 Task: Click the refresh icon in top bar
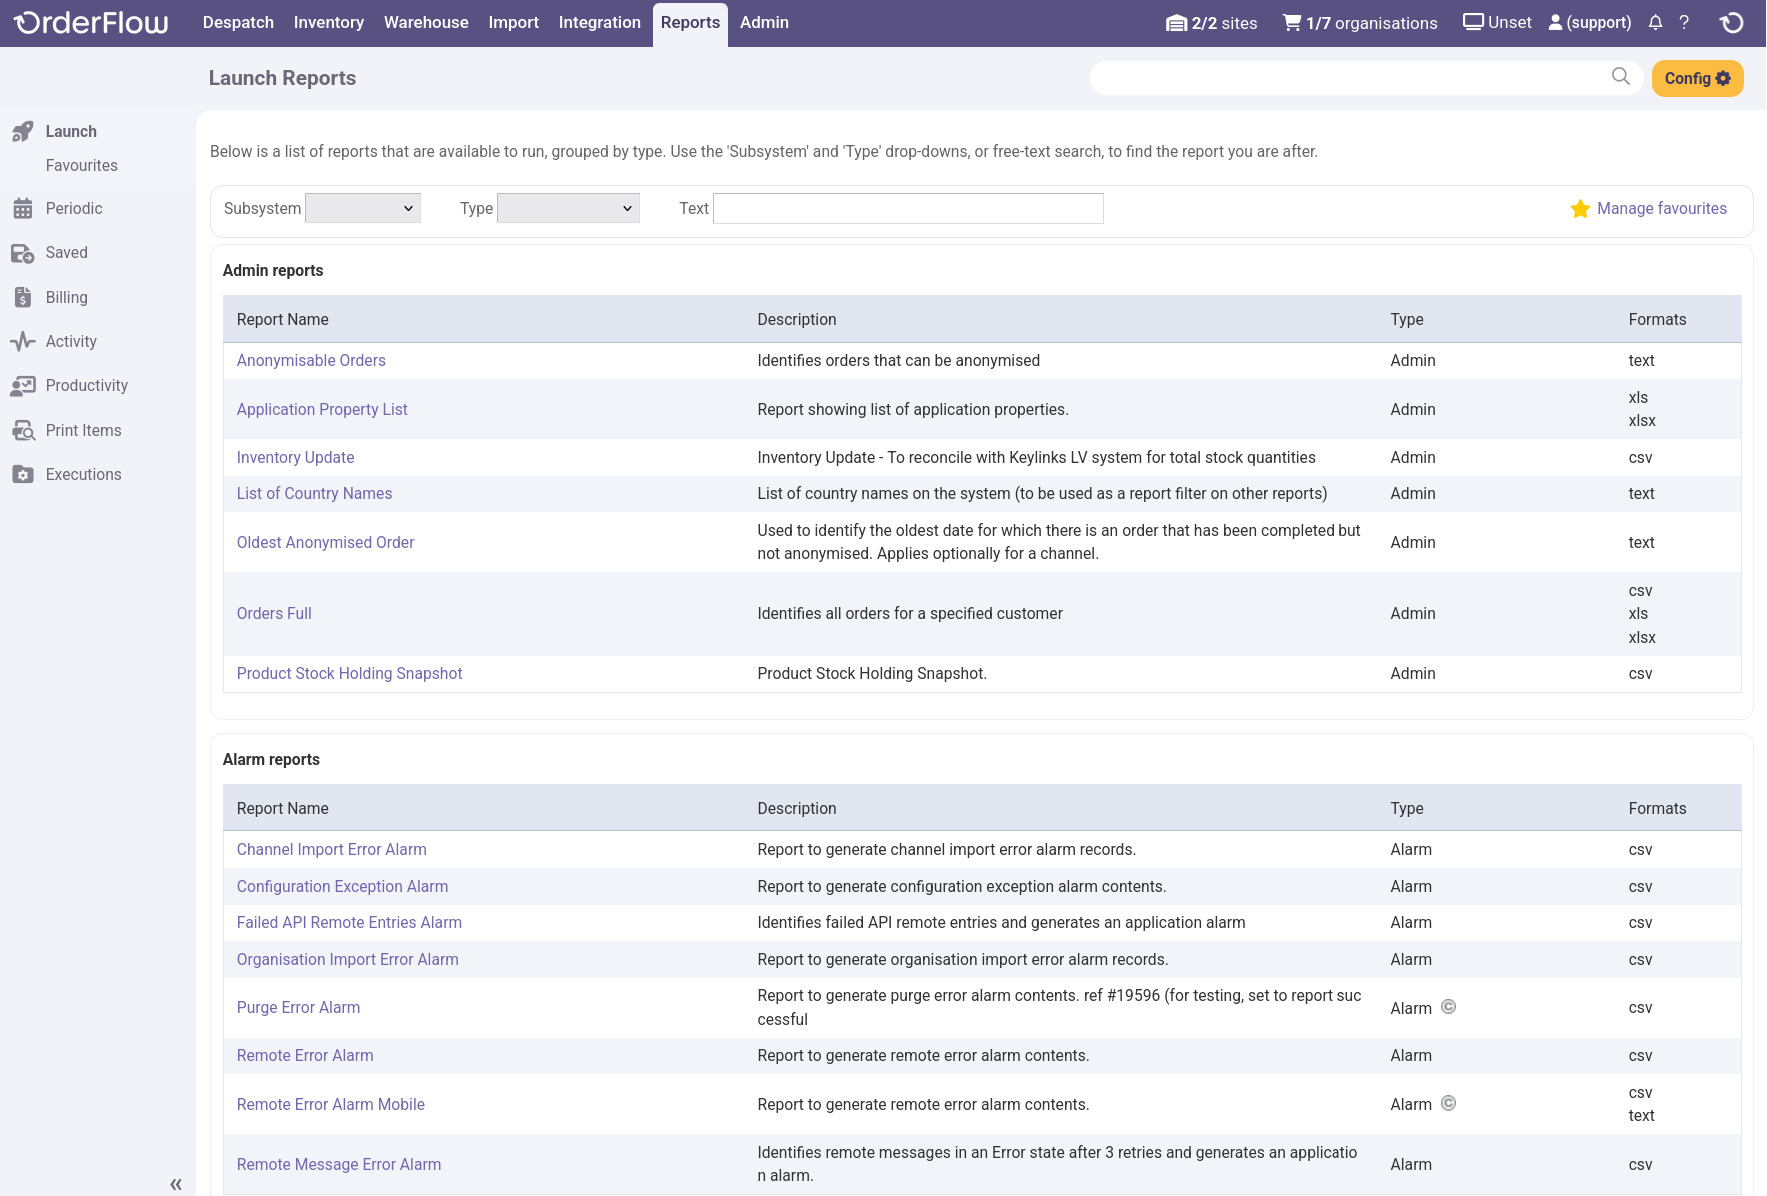pyautogui.click(x=1732, y=23)
